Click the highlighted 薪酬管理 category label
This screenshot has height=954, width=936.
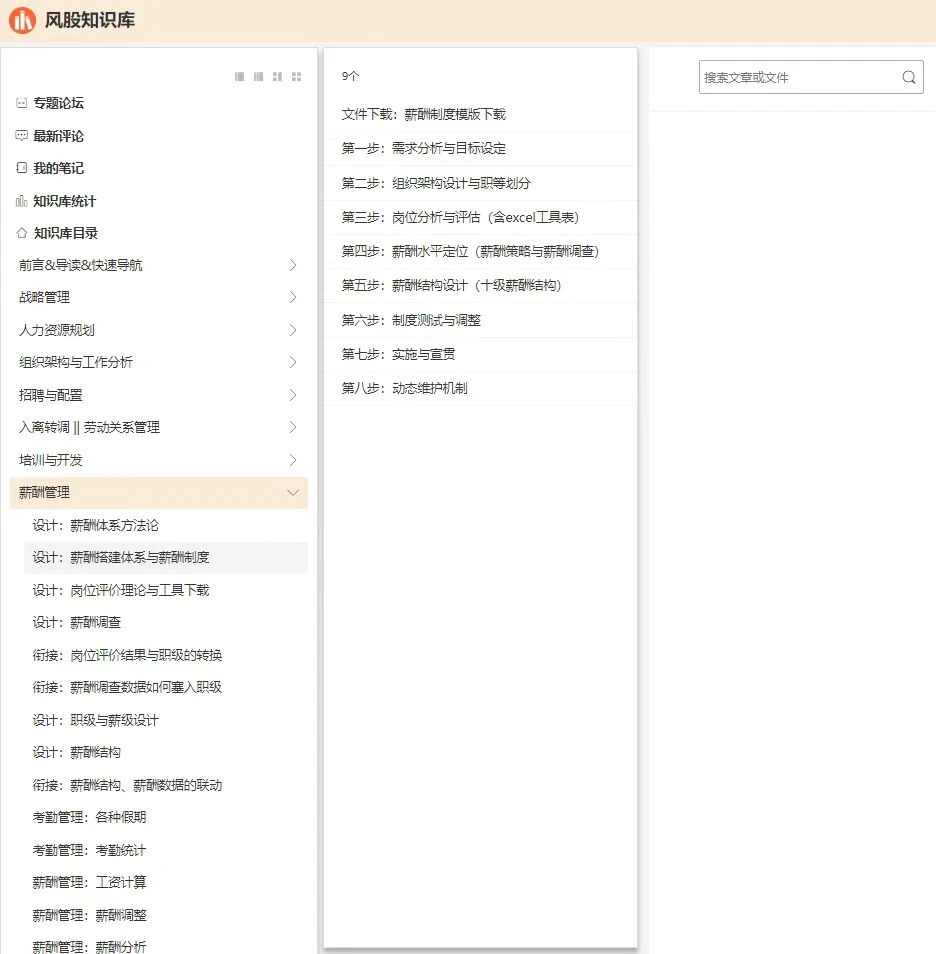(x=44, y=493)
